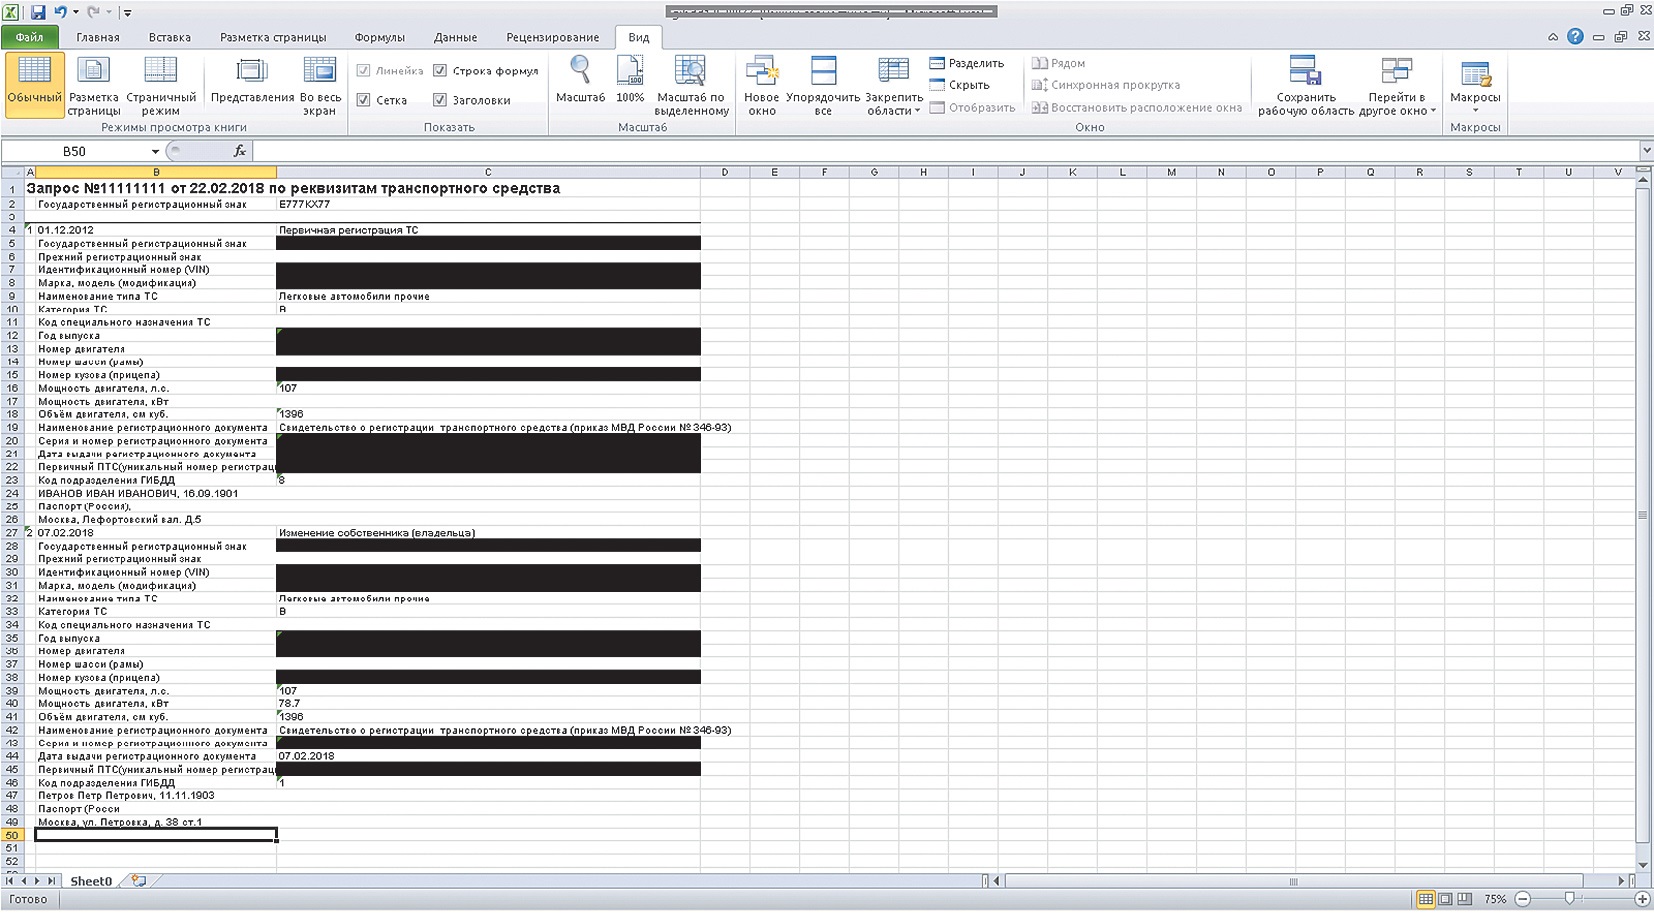Go to first sheet navigation arrow
Image resolution: width=1654 pixels, height=914 pixels.
[x=11, y=881]
